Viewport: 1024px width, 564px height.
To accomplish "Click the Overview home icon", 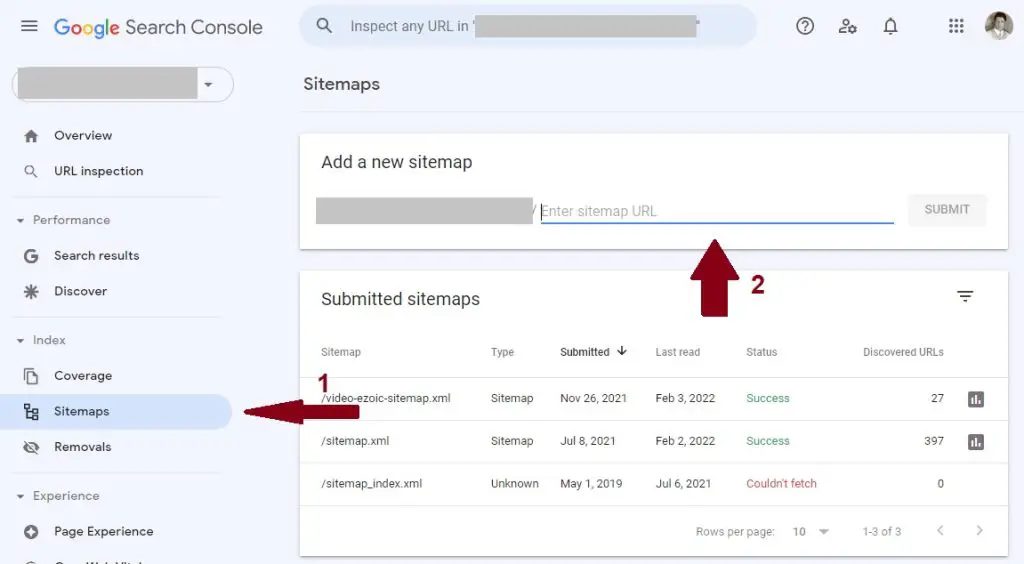I will click(x=31, y=136).
